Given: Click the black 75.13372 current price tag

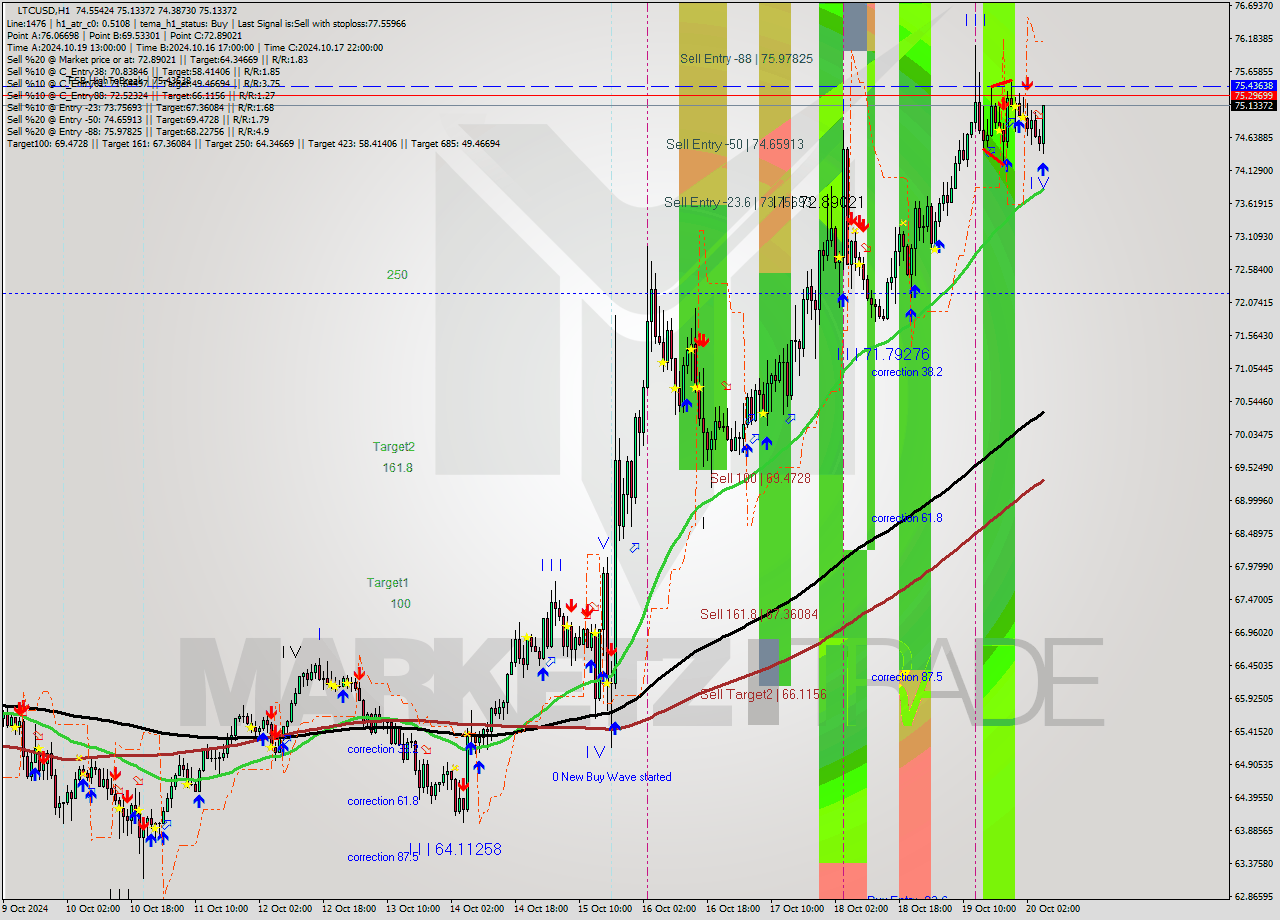Looking at the screenshot, I should [x=1253, y=105].
